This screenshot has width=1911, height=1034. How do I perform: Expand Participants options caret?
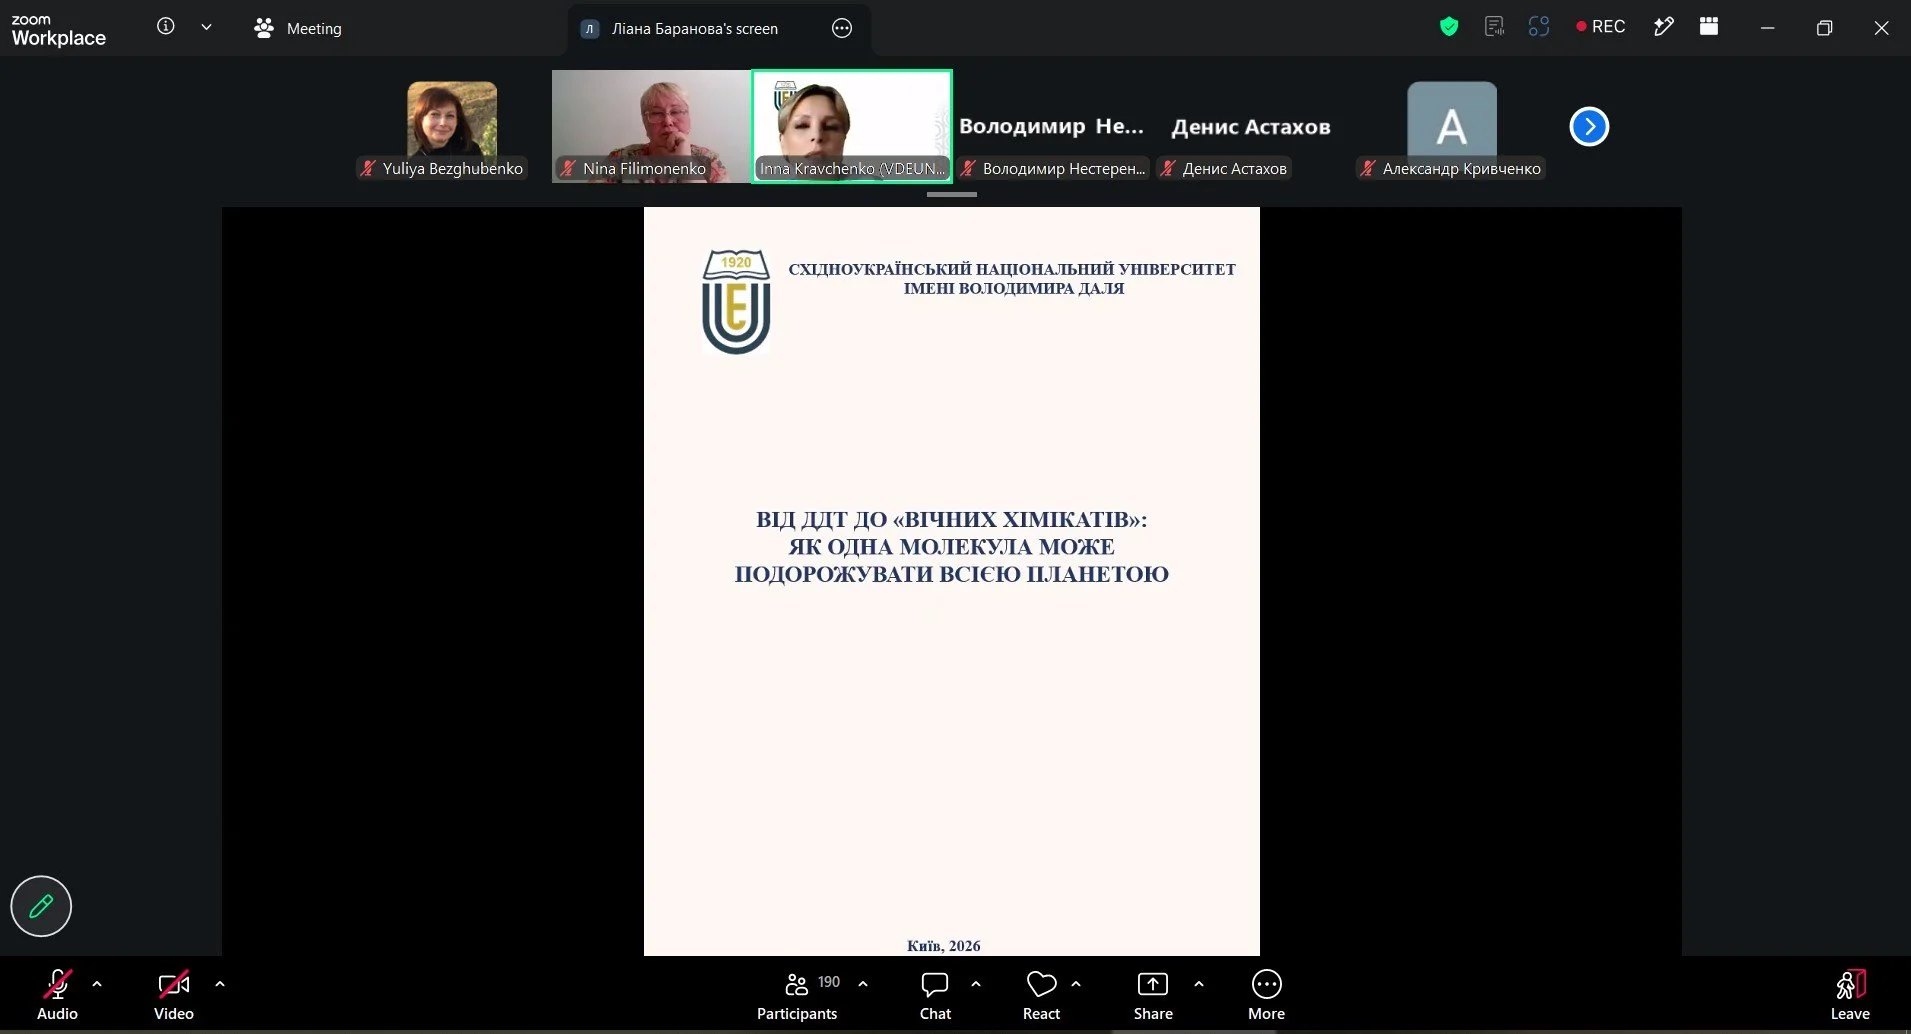[863, 984]
